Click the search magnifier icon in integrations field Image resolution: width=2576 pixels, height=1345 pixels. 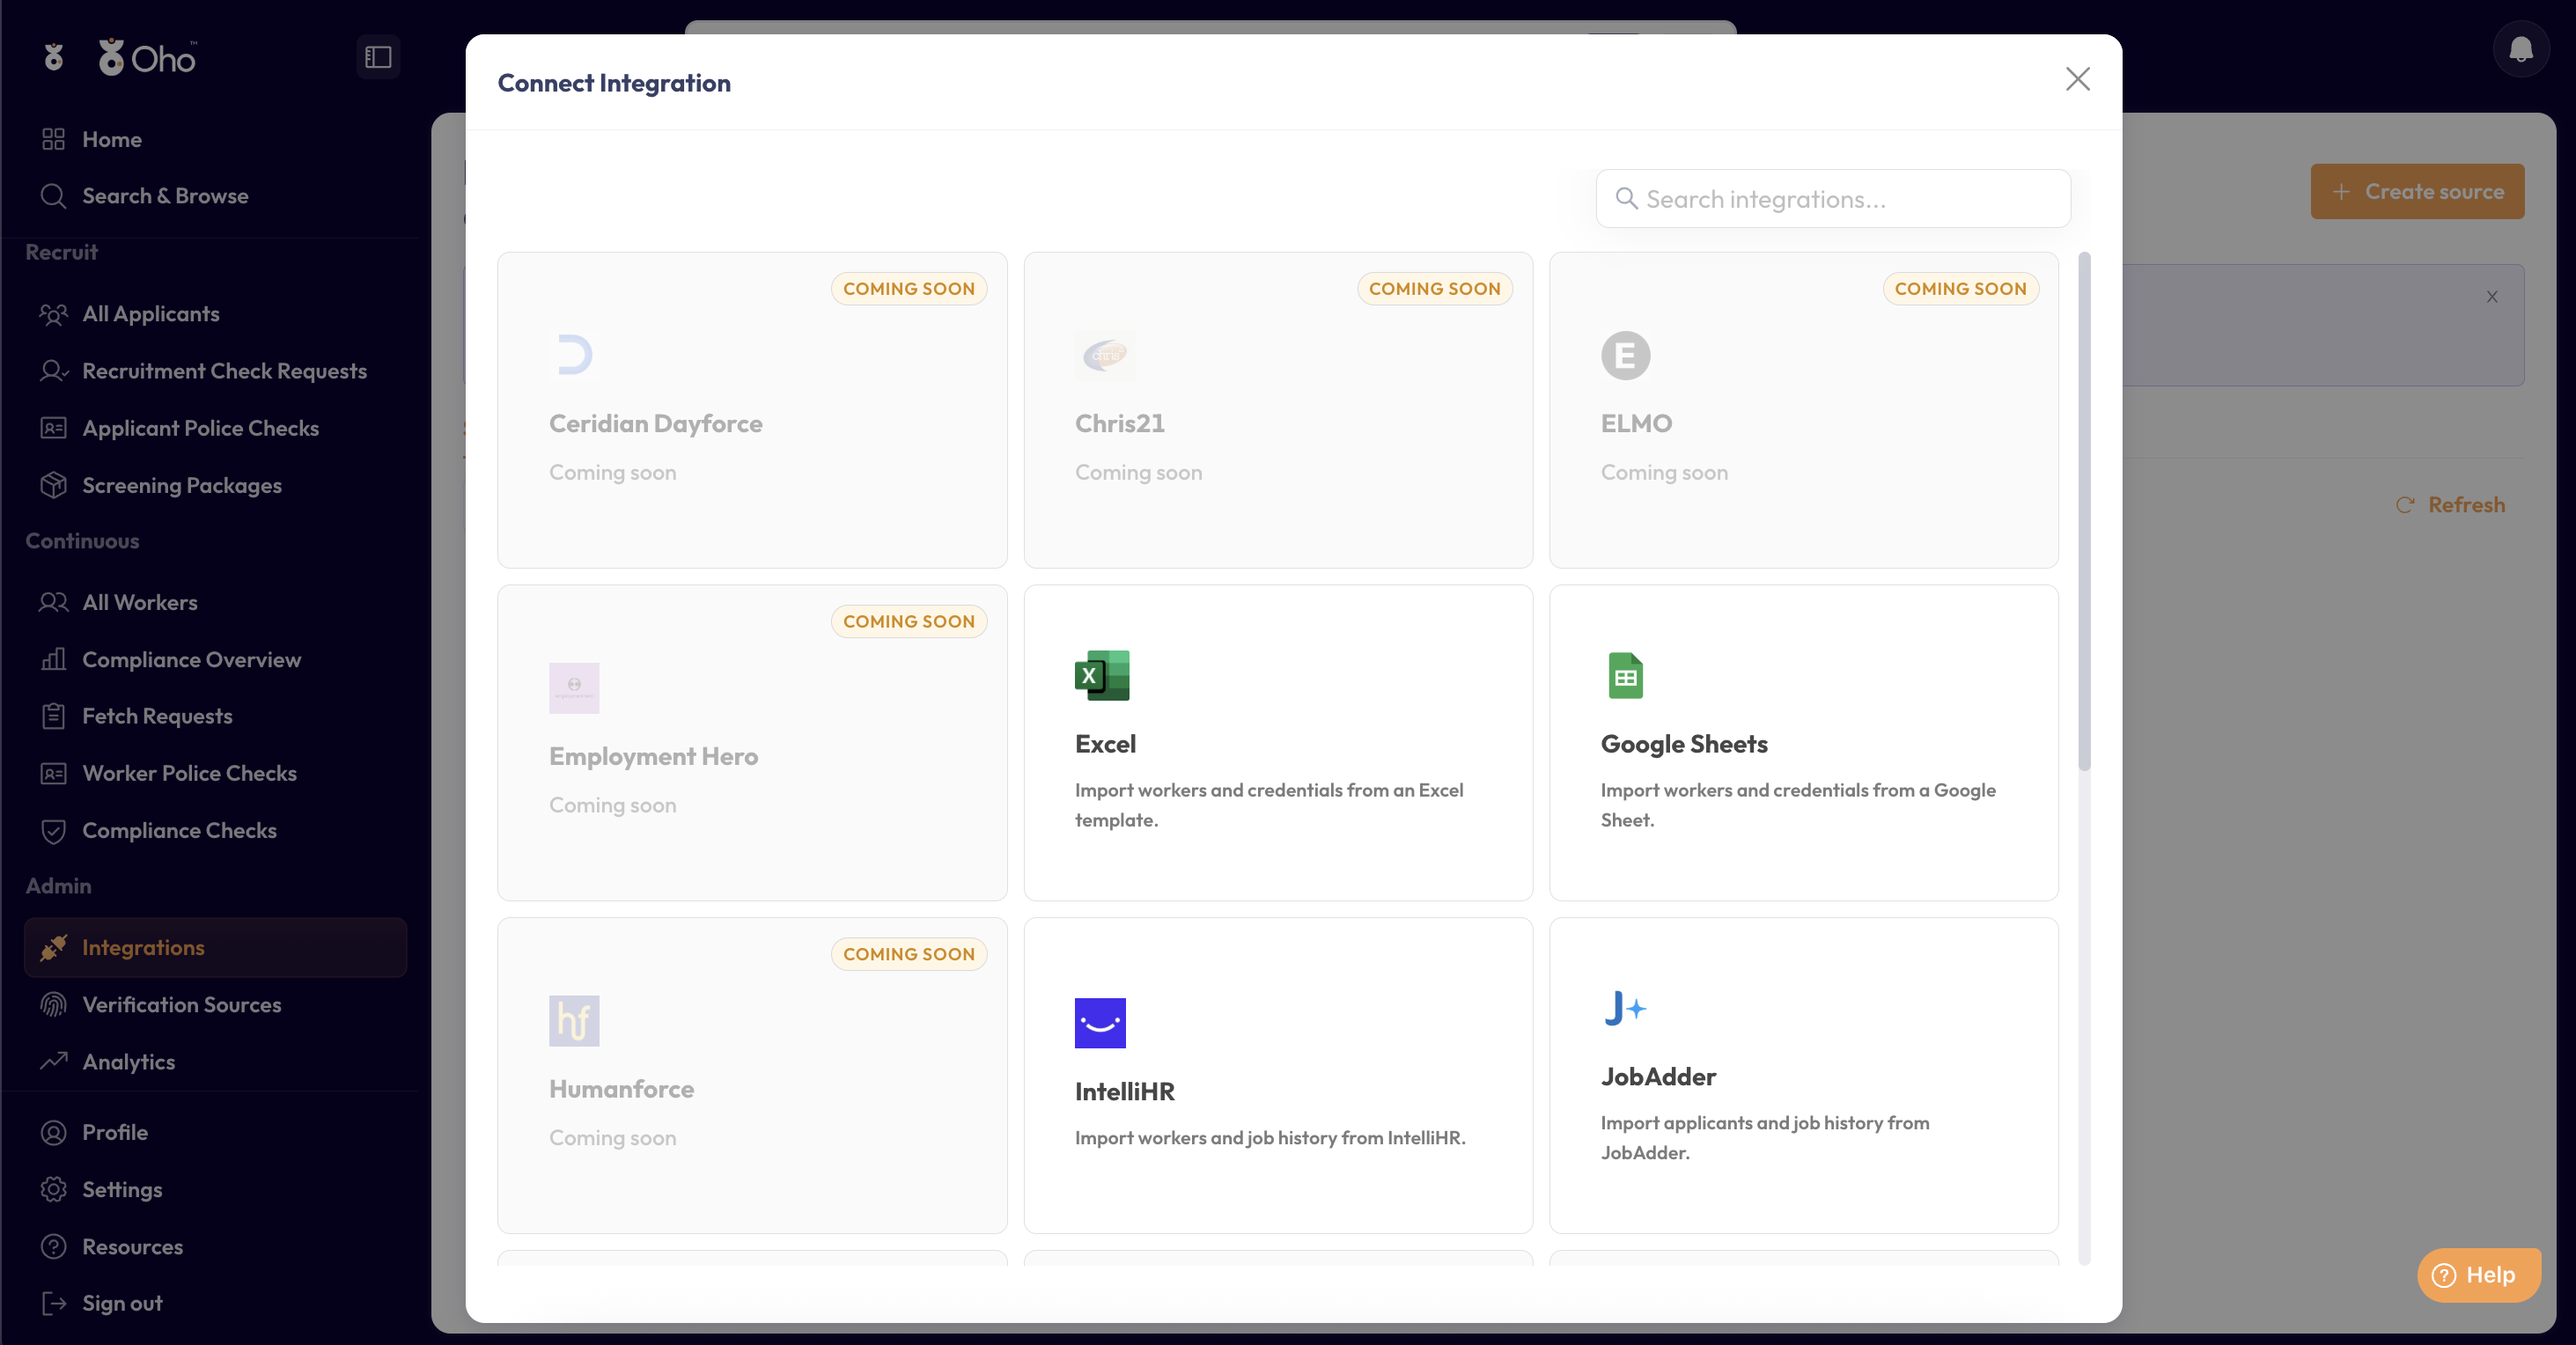pyautogui.click(x=1627, y=199)
